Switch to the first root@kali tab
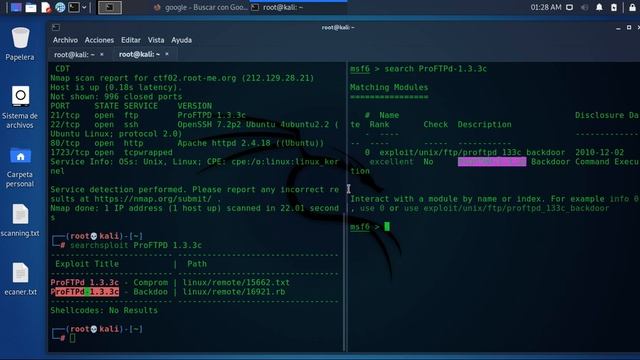 click(x=74, y=54)
